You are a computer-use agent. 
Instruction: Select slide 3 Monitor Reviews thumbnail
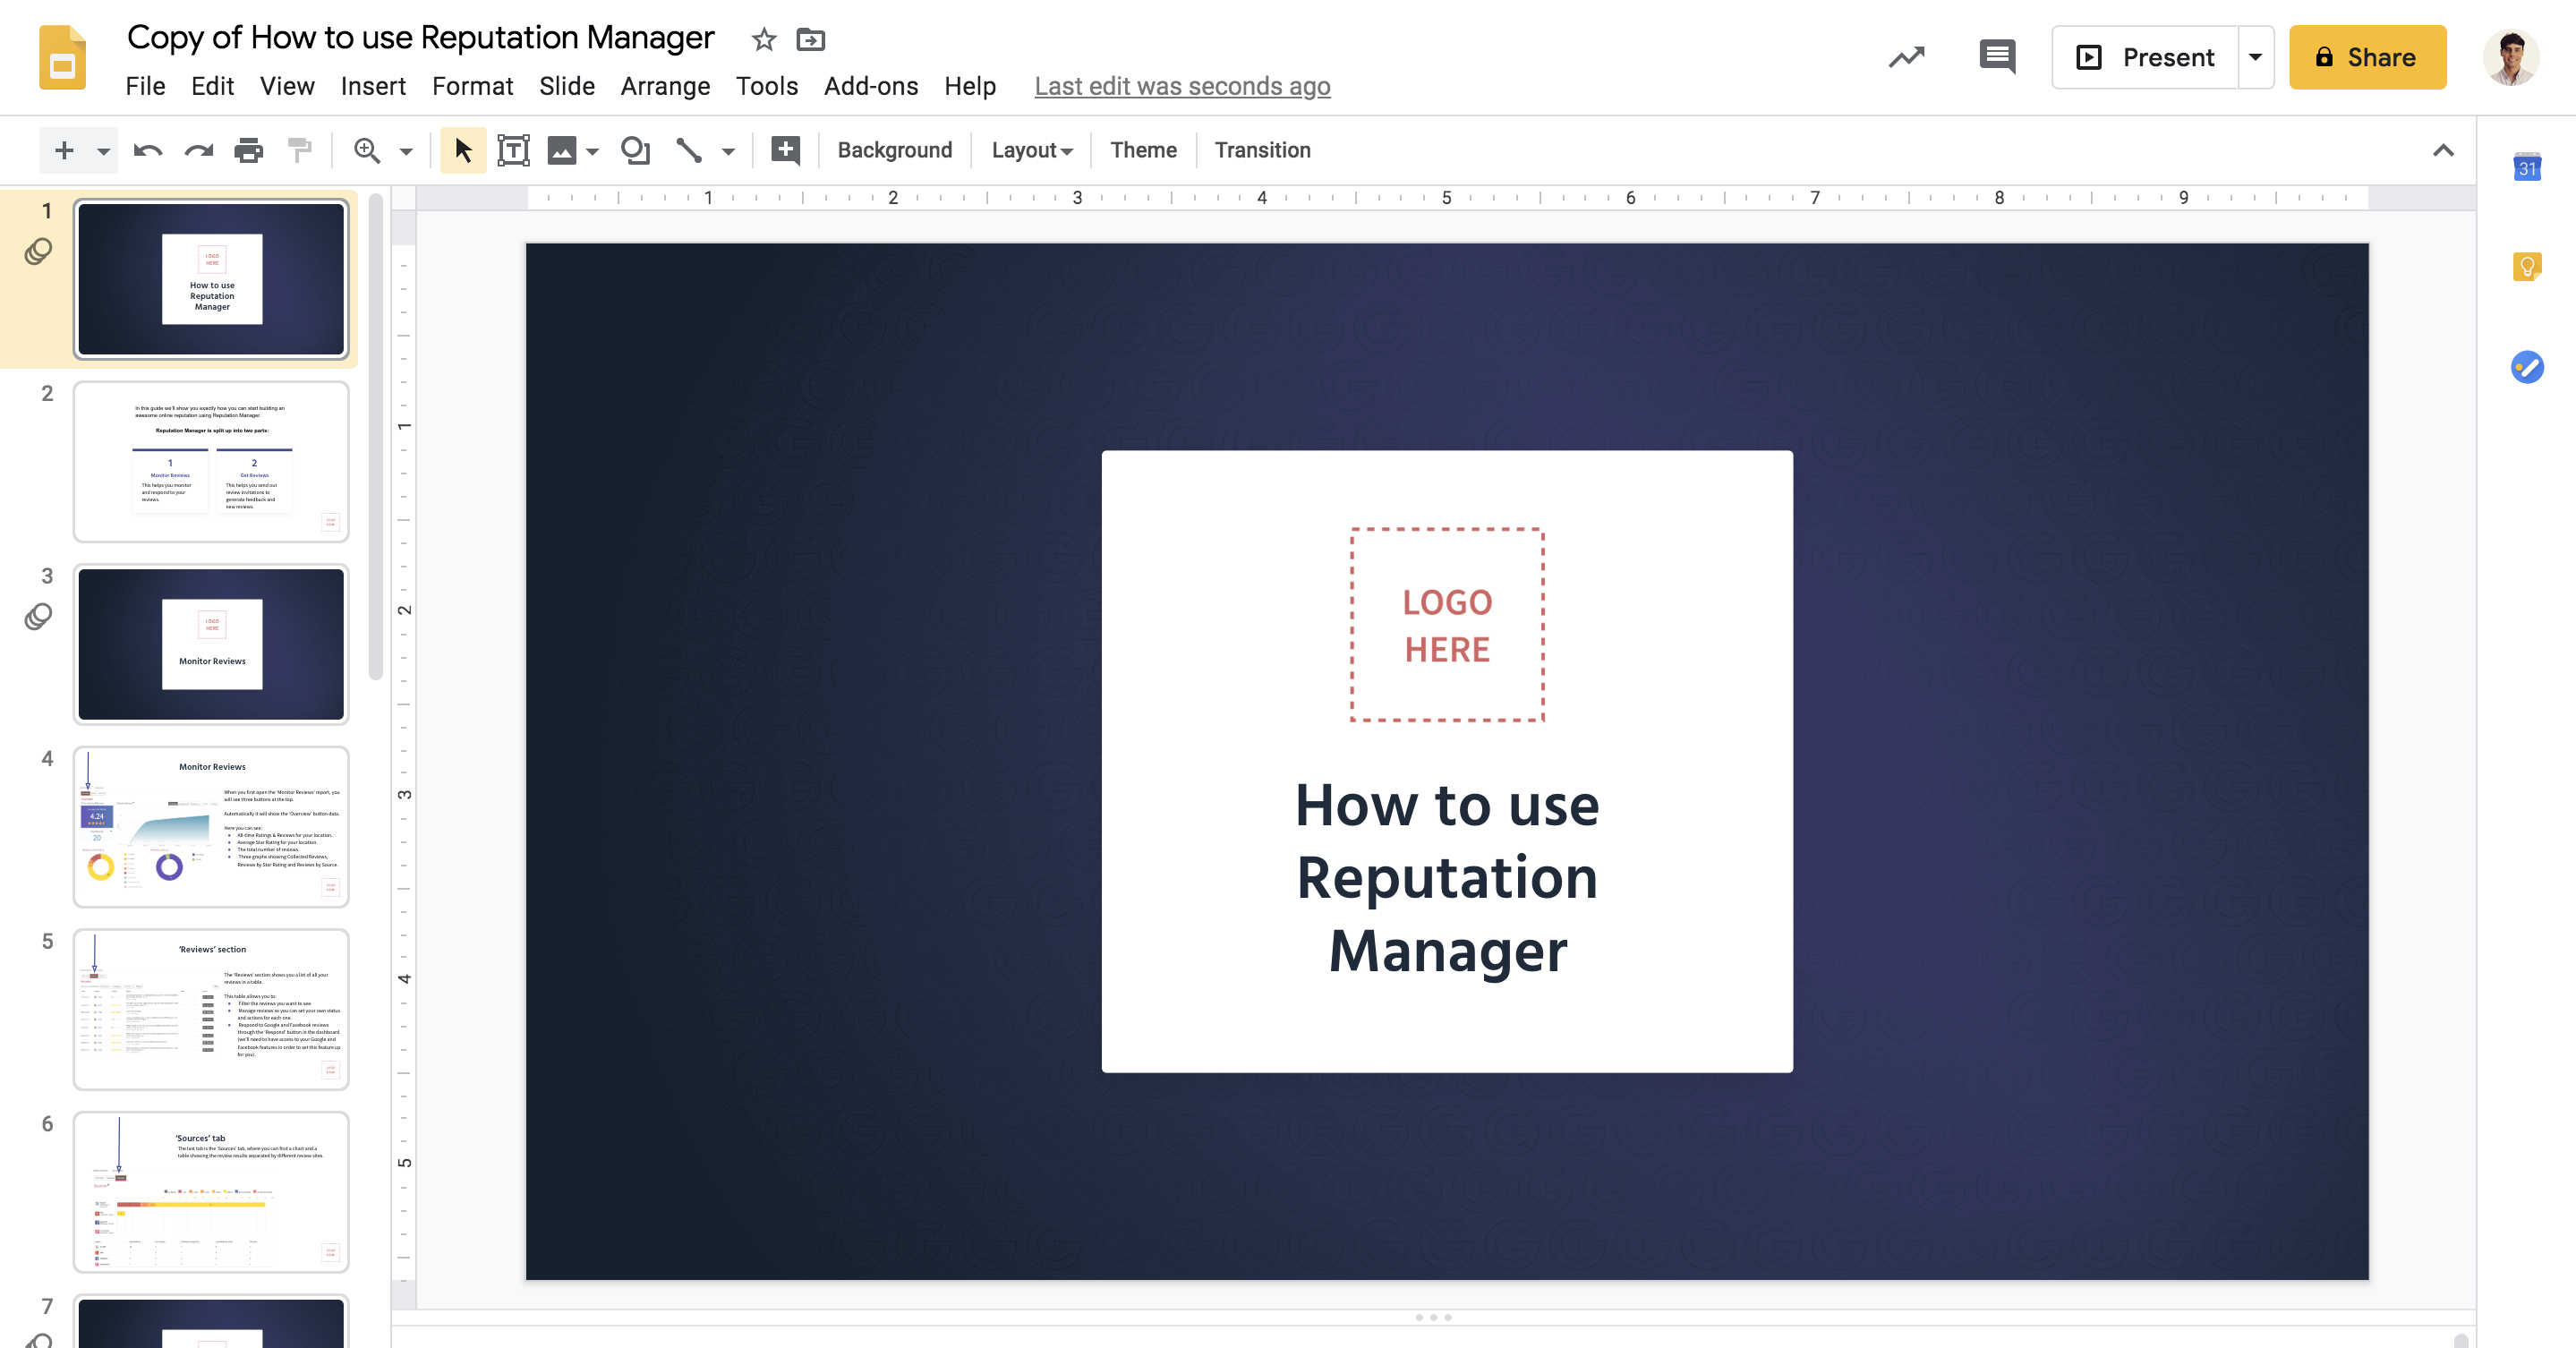pyautogui.click(x=211, y=644)
